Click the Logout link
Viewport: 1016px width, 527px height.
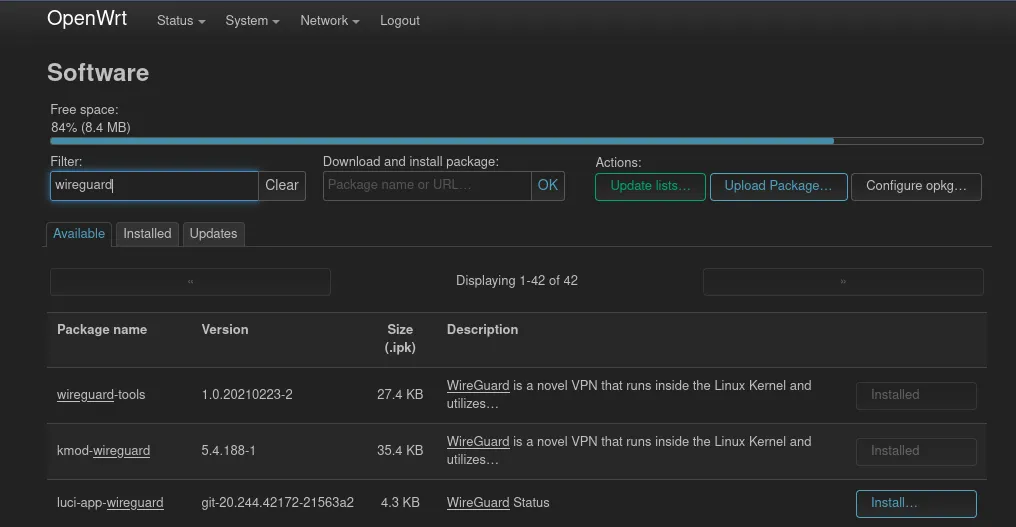tap(399, 21)
